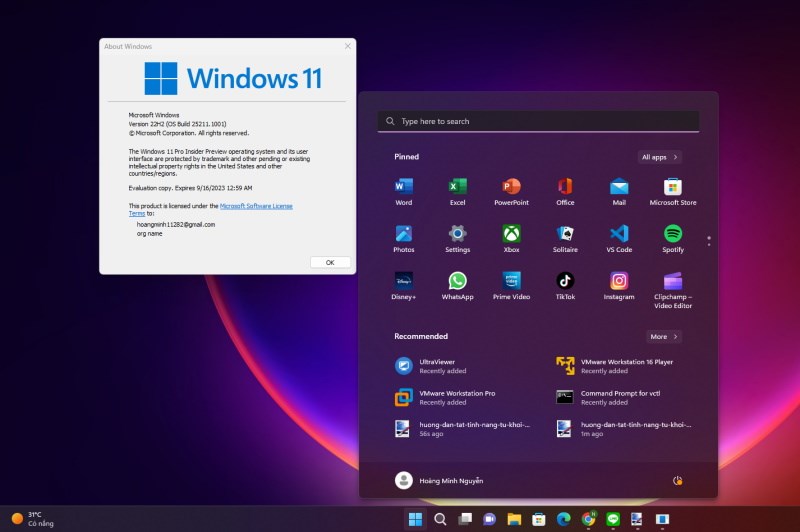This screenshot has height=532, width=800.
Task: Open File Explorer from the taskbar
Action: (x=514, y=519)
